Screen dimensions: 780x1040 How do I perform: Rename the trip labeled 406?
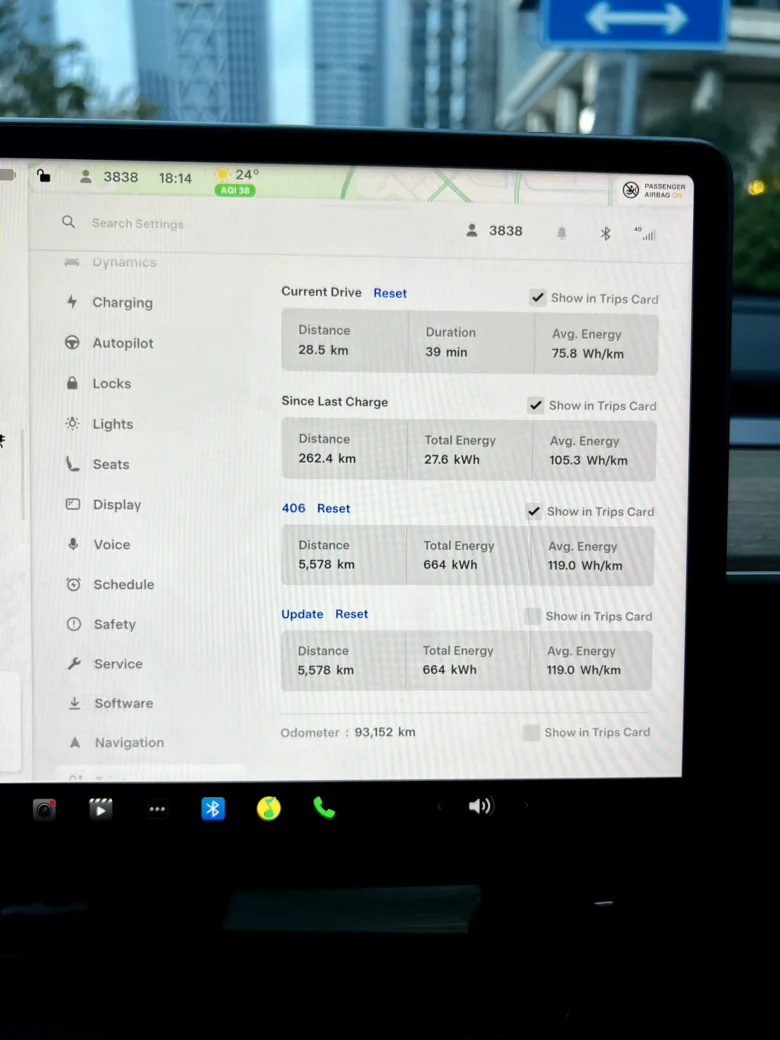[x=293, y=508]
